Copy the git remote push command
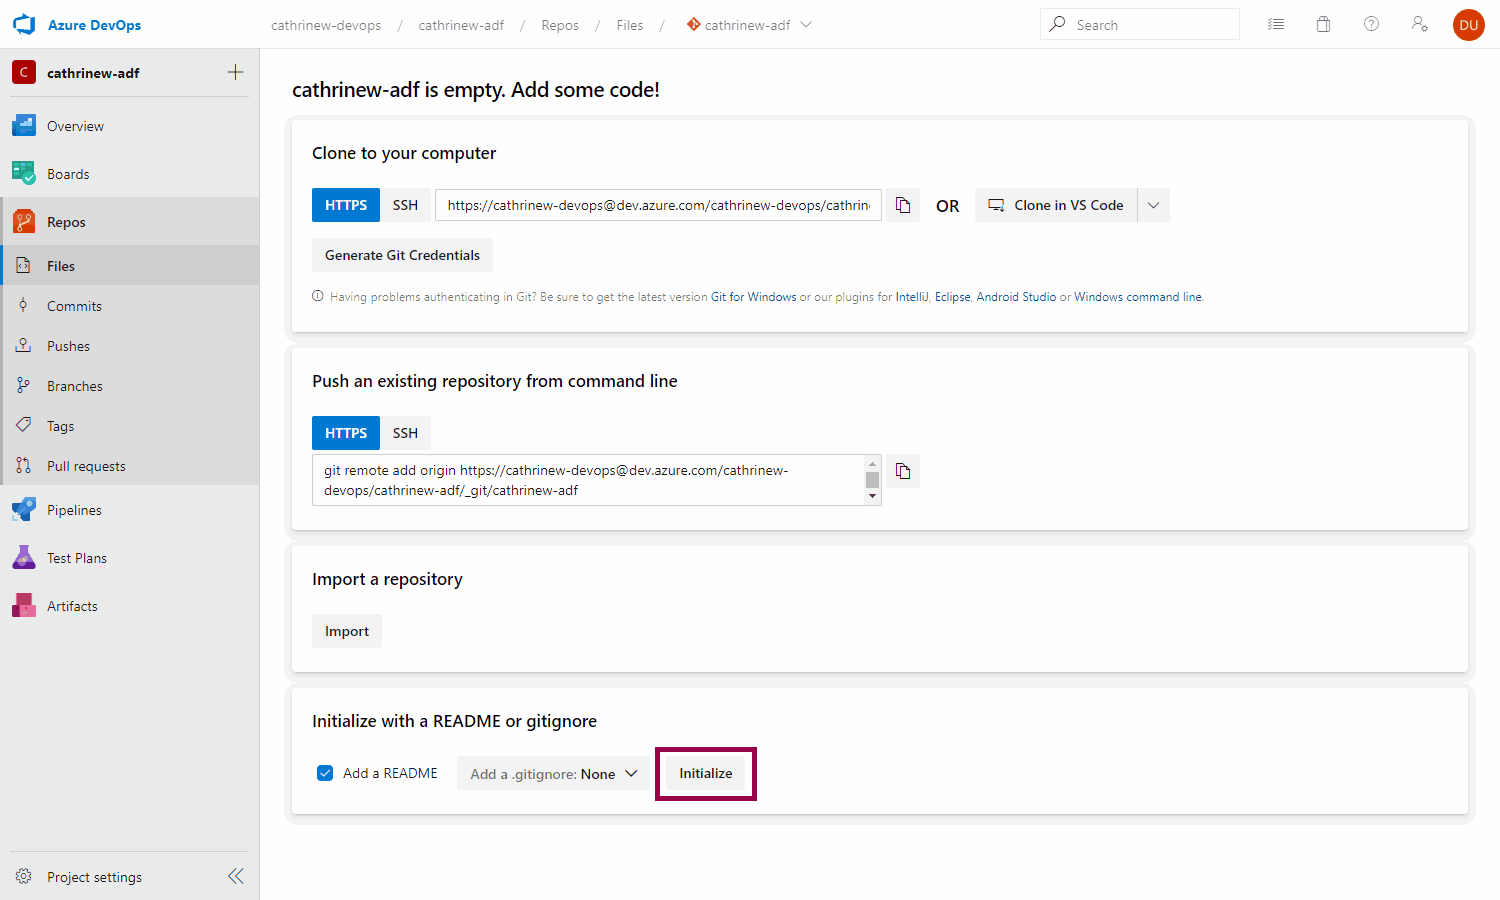Screen dimensions: 1500x900 903,471
